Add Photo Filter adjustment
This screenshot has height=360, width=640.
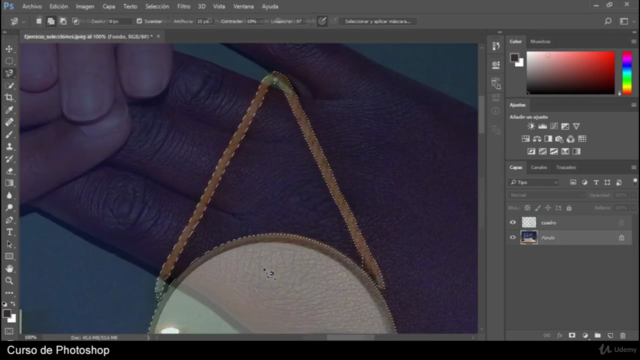point(559,139)
